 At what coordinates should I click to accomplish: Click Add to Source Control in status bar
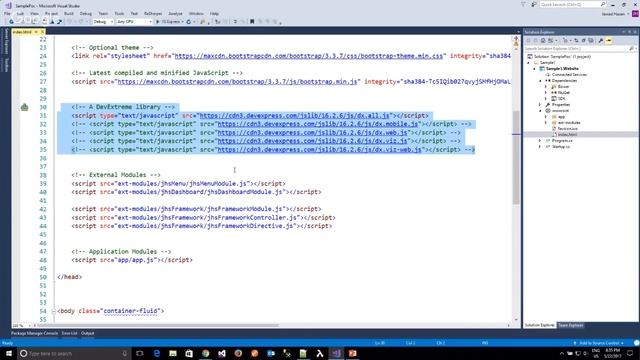(x=598, y=343)
